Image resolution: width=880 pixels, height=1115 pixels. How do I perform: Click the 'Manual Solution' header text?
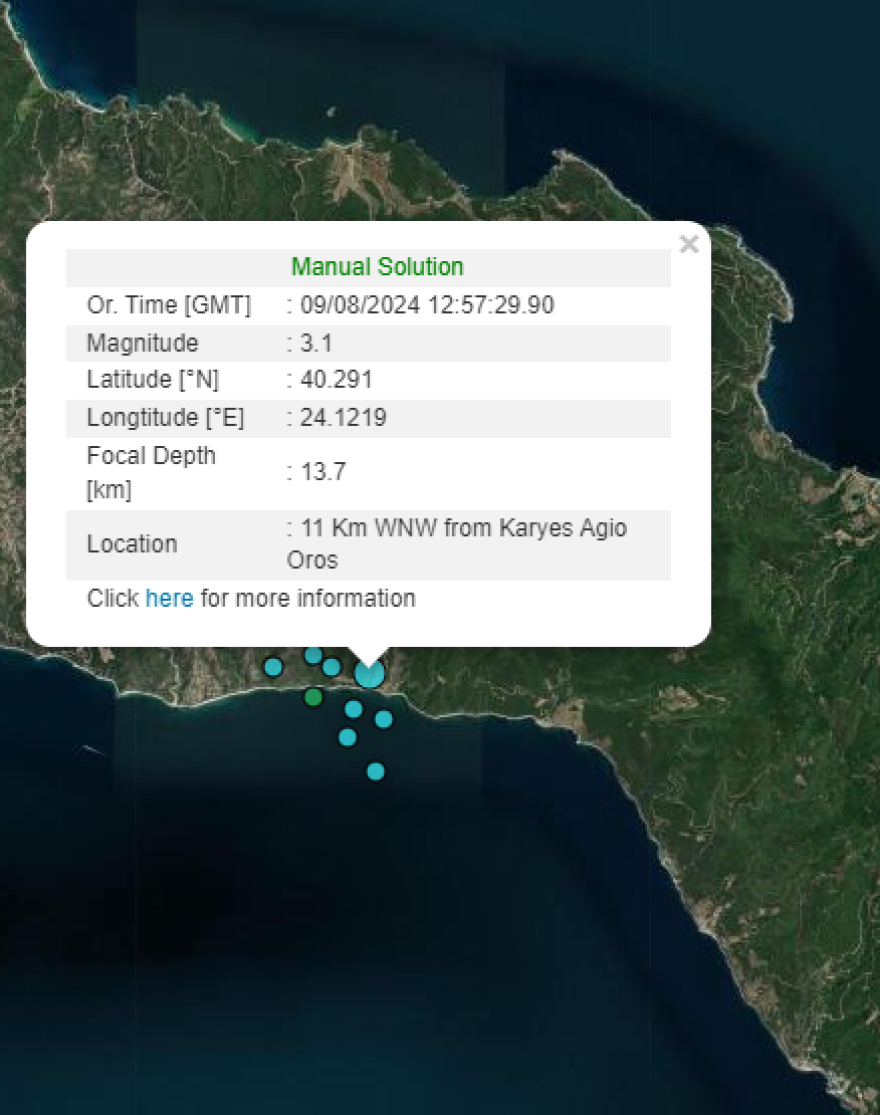(377, 267)
